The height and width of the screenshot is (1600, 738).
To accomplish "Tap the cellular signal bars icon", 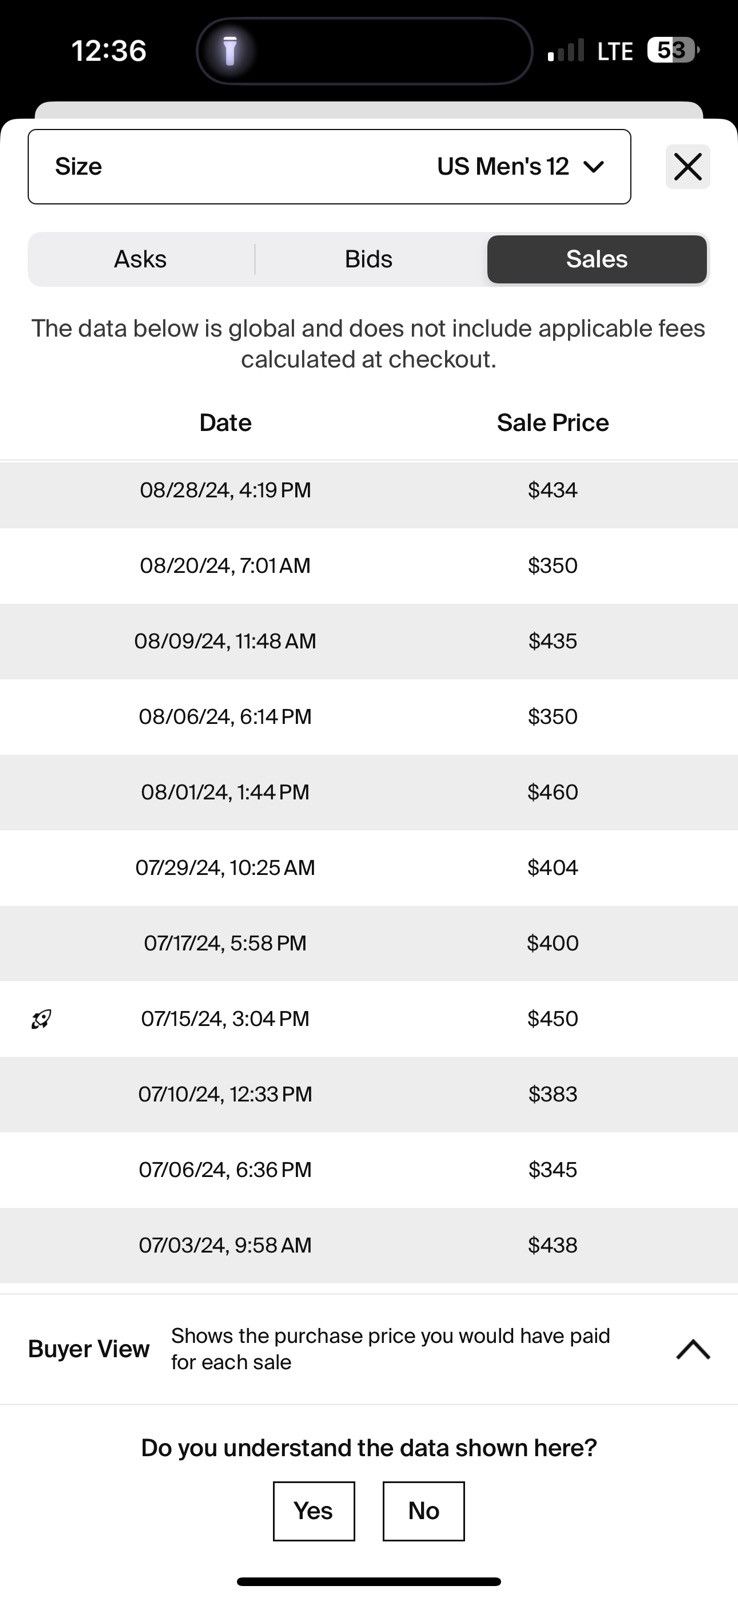I will pyautogui.click(x=565, y=50).
